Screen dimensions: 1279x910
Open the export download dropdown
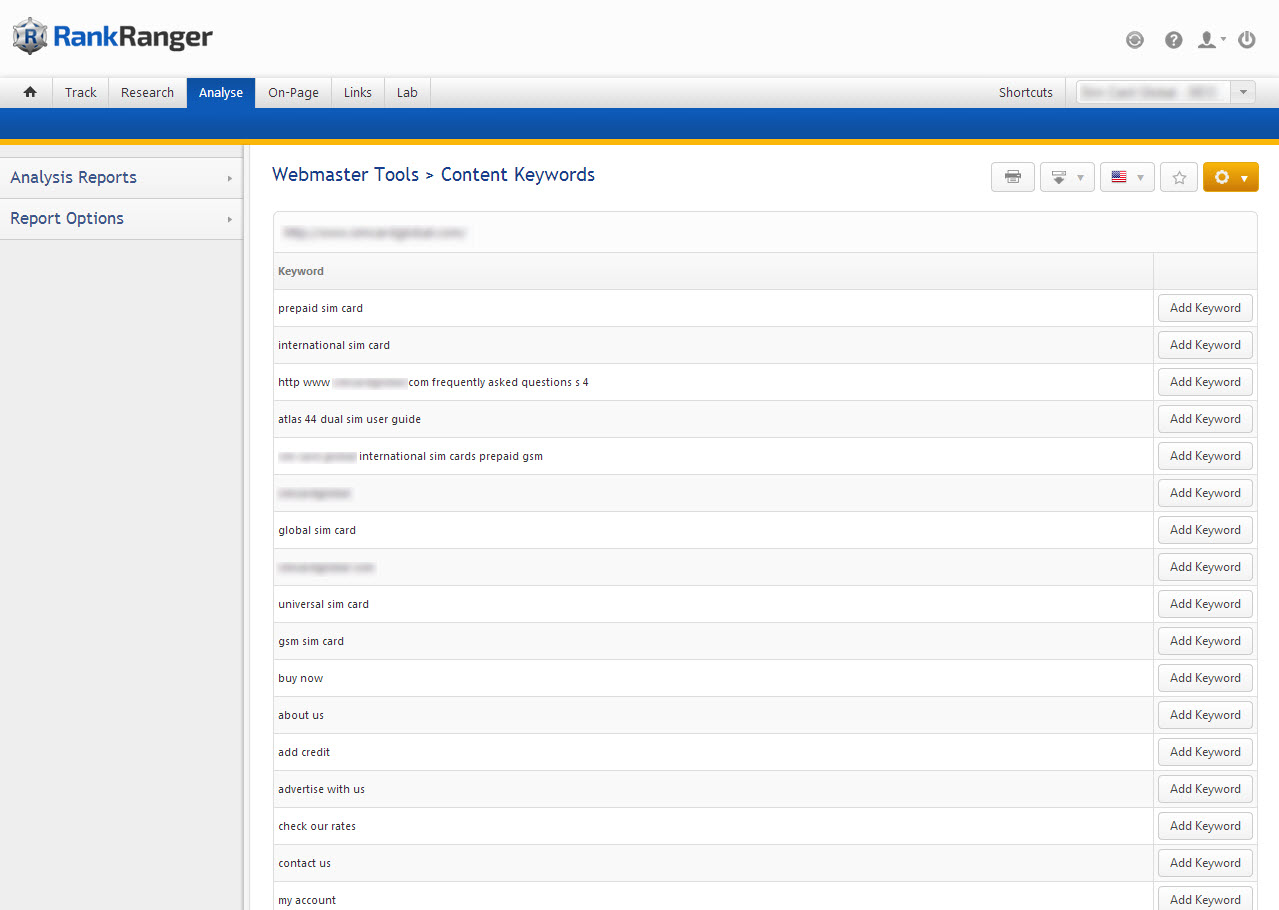point(1067,177)
